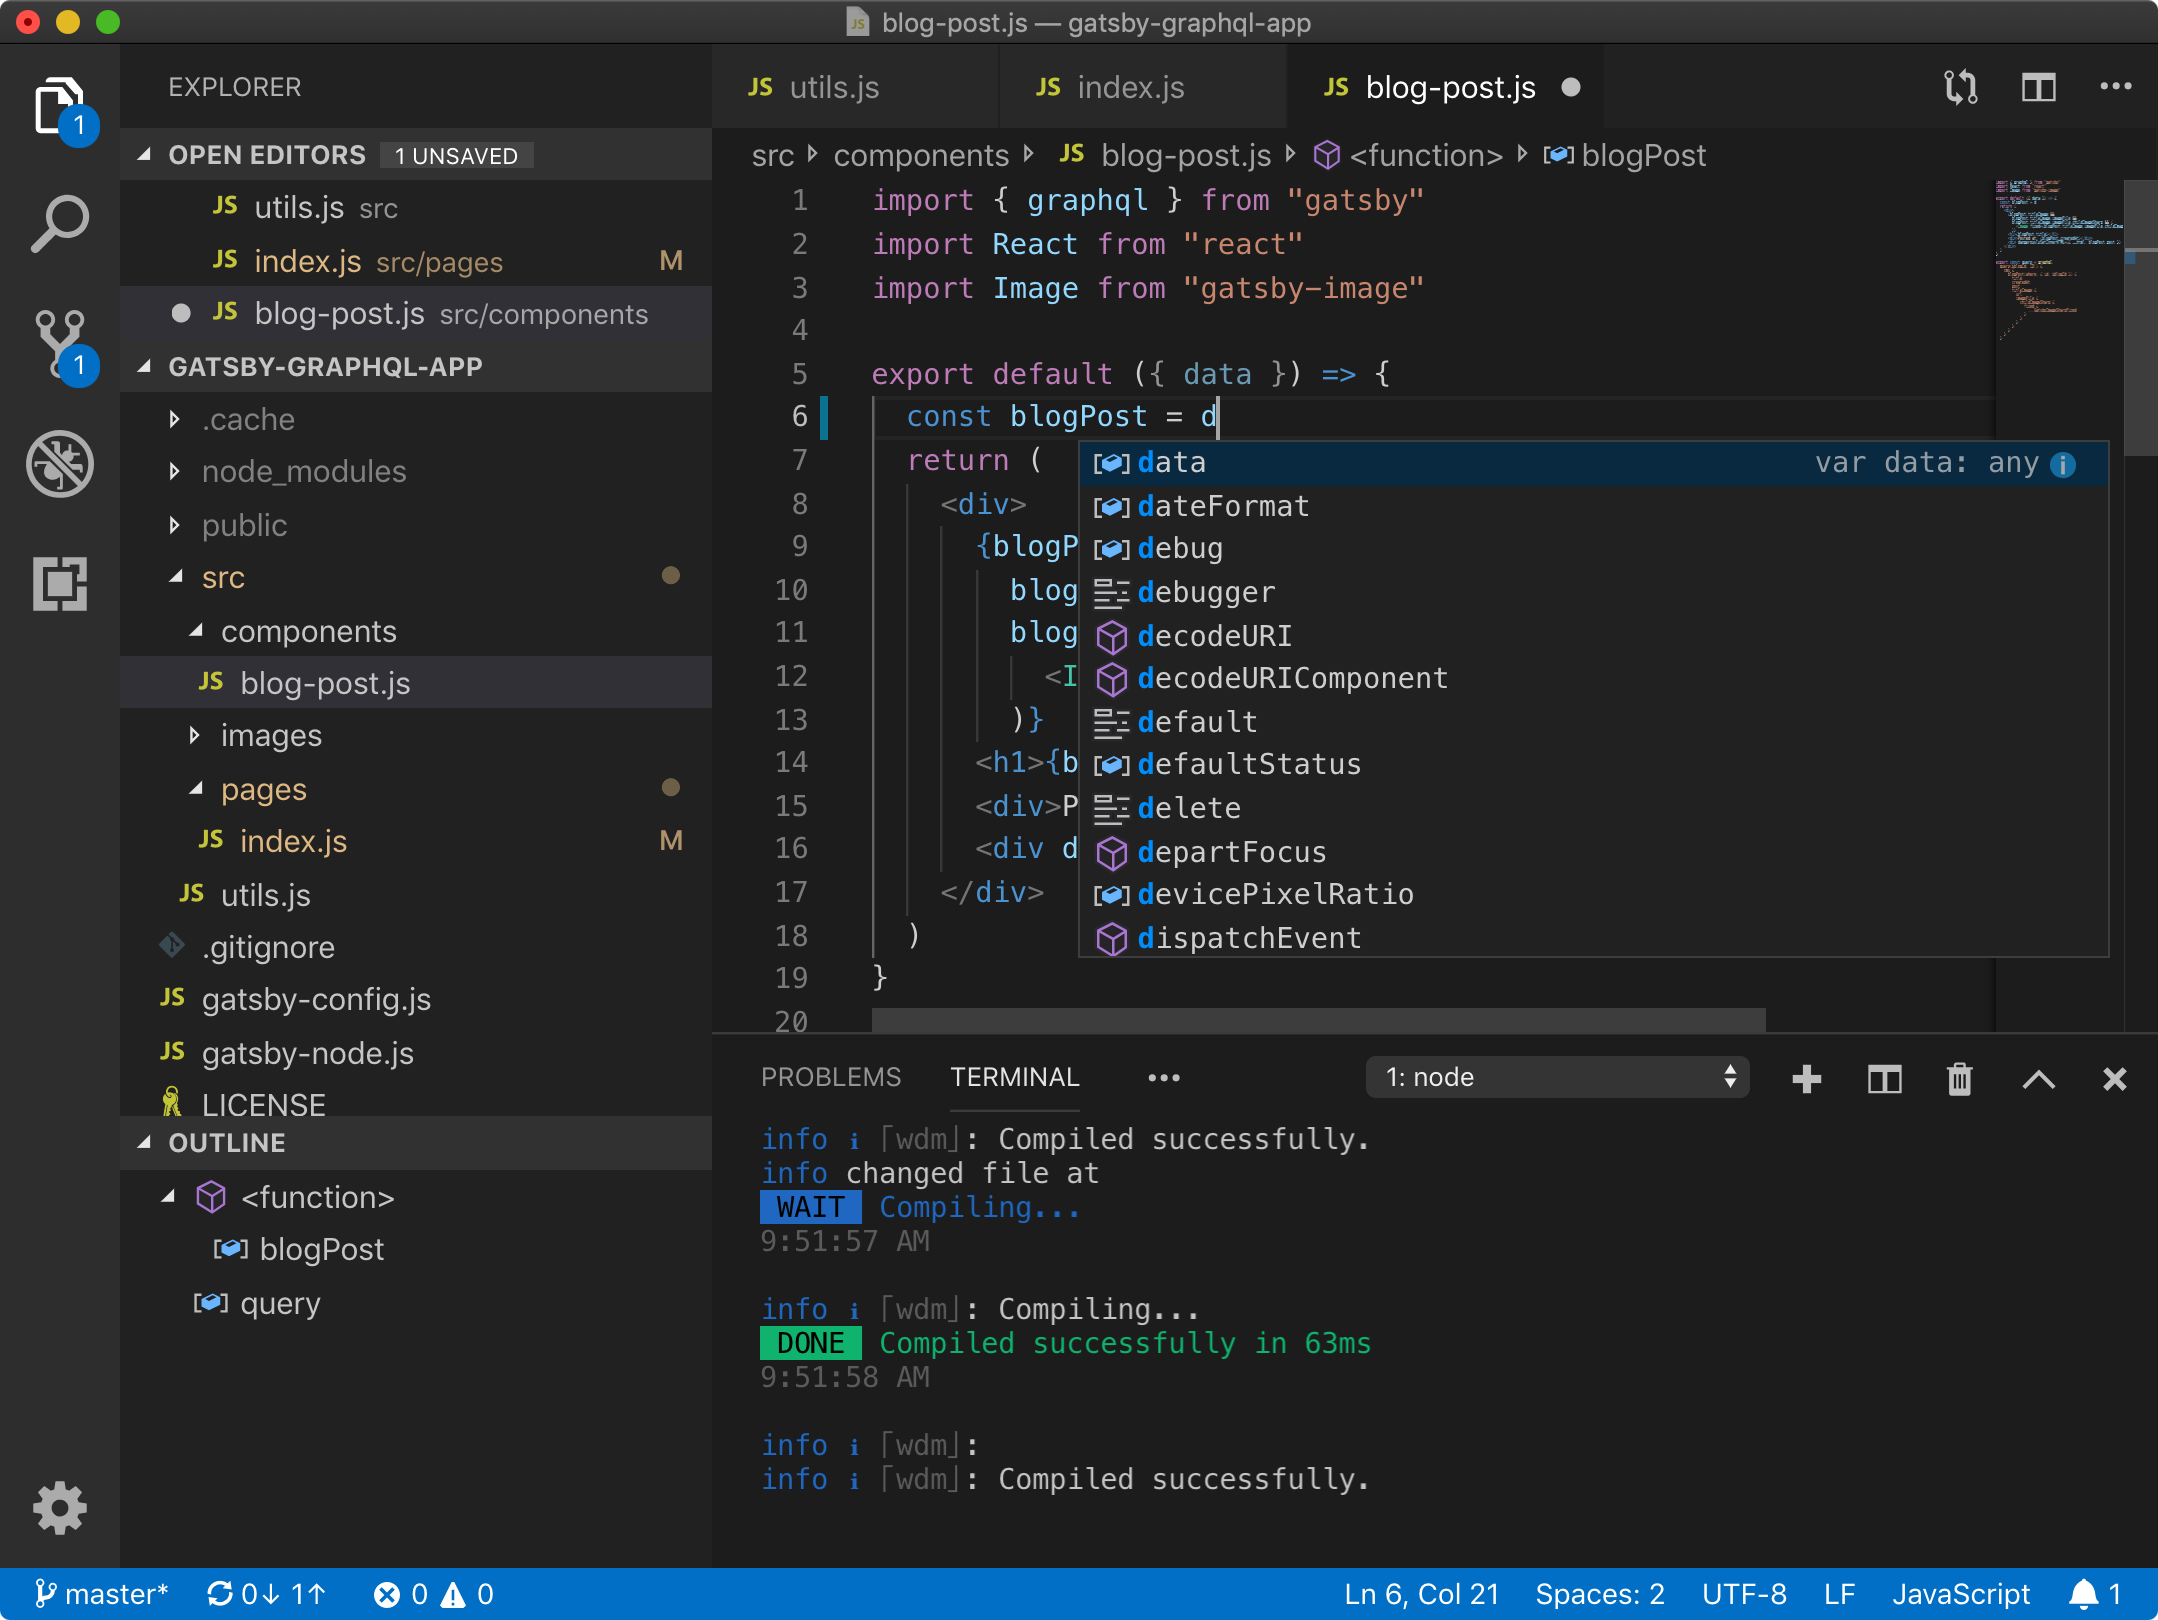This screenshot has height=1620, width=2158.
Task: Expand the .cache folder in explorer
Action: (175, 417)
